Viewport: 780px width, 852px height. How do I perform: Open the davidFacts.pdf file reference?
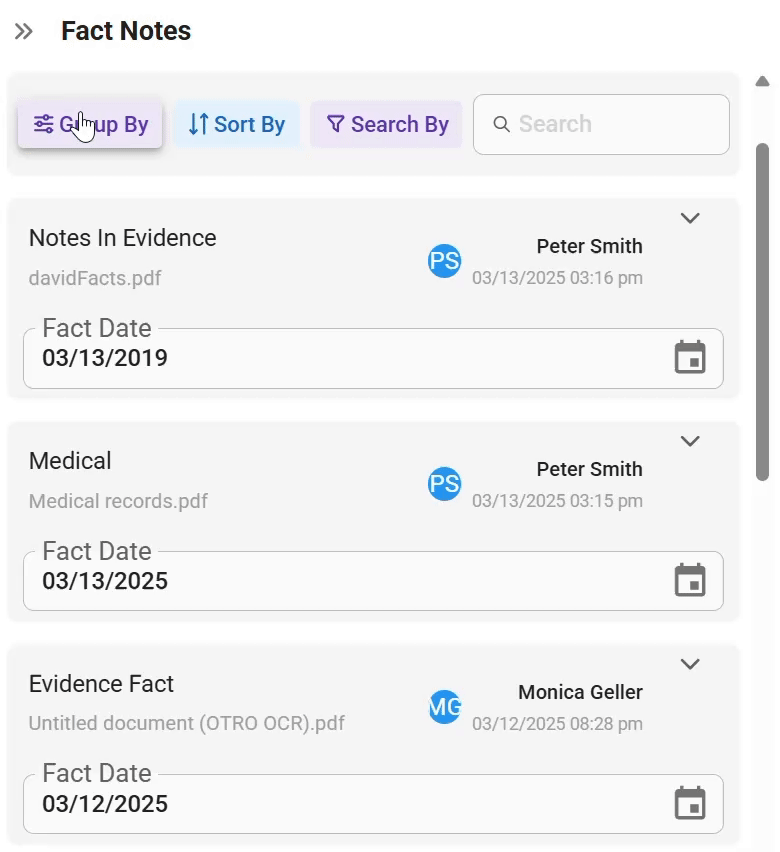pos(95,278)
